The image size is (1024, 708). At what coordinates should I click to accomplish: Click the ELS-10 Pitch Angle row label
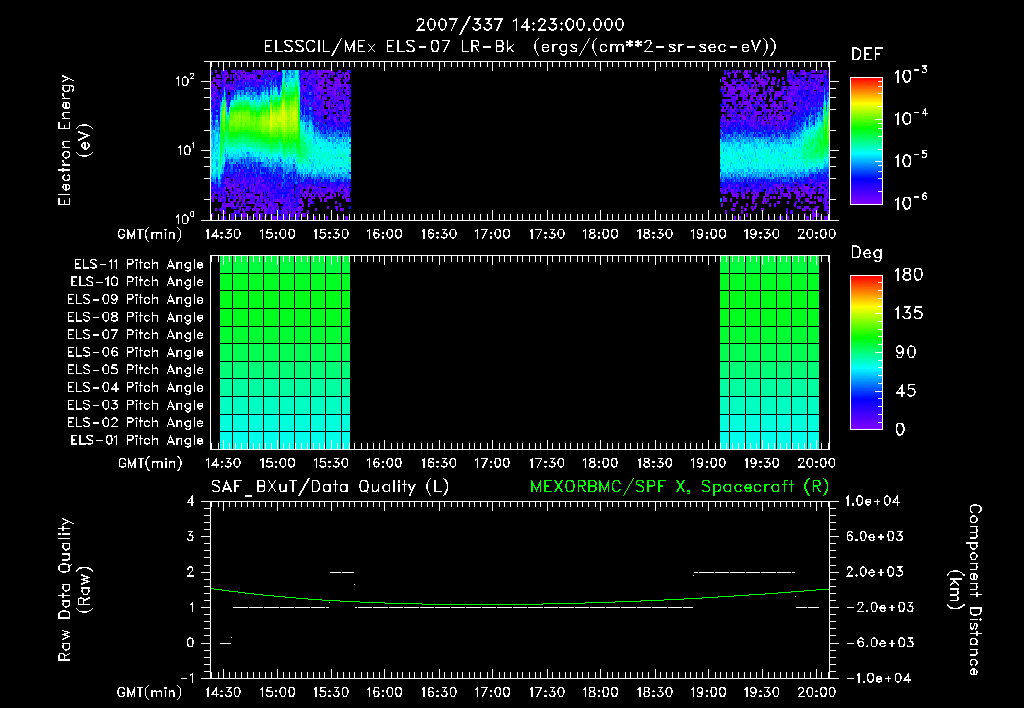tap(137, 282)
